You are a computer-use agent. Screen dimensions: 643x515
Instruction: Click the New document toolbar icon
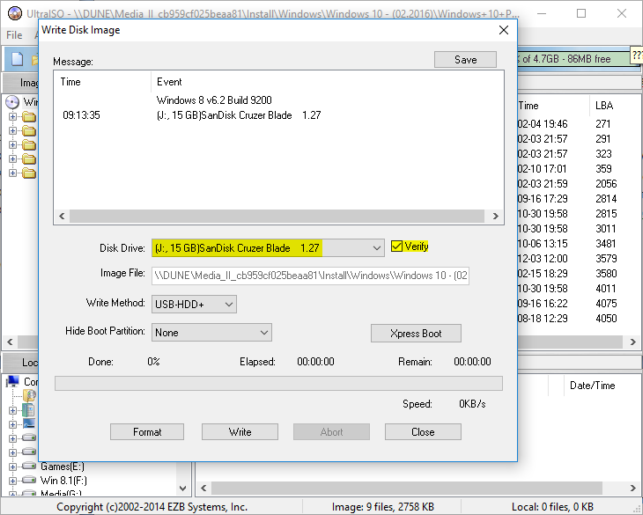(17, 59)
